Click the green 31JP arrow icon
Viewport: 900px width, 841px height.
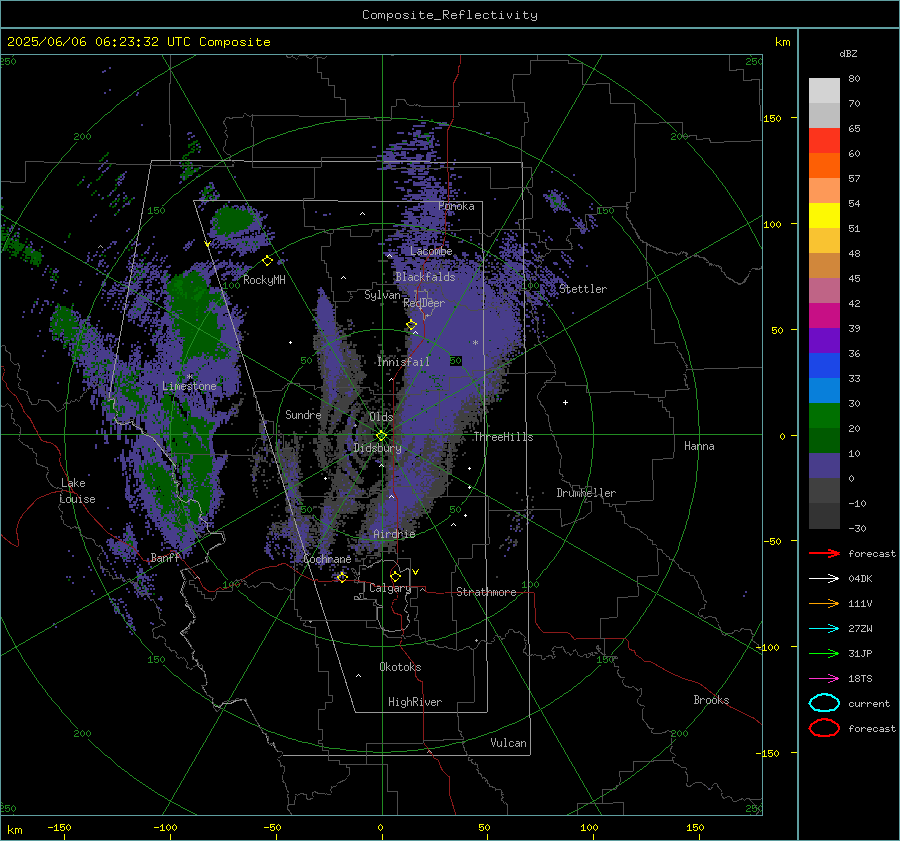point(824,653)
